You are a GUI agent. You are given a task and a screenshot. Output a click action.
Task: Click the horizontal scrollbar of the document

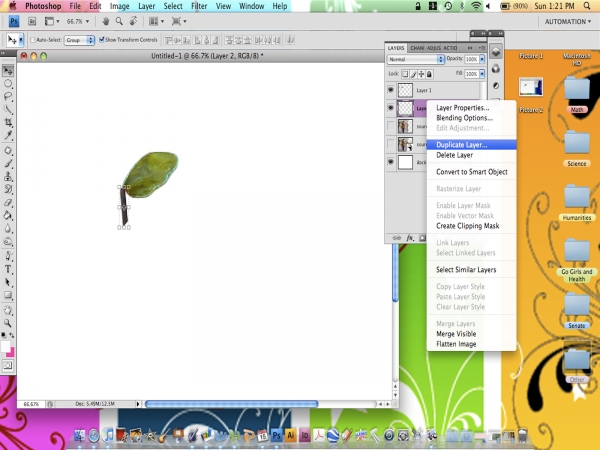(232, 404)
